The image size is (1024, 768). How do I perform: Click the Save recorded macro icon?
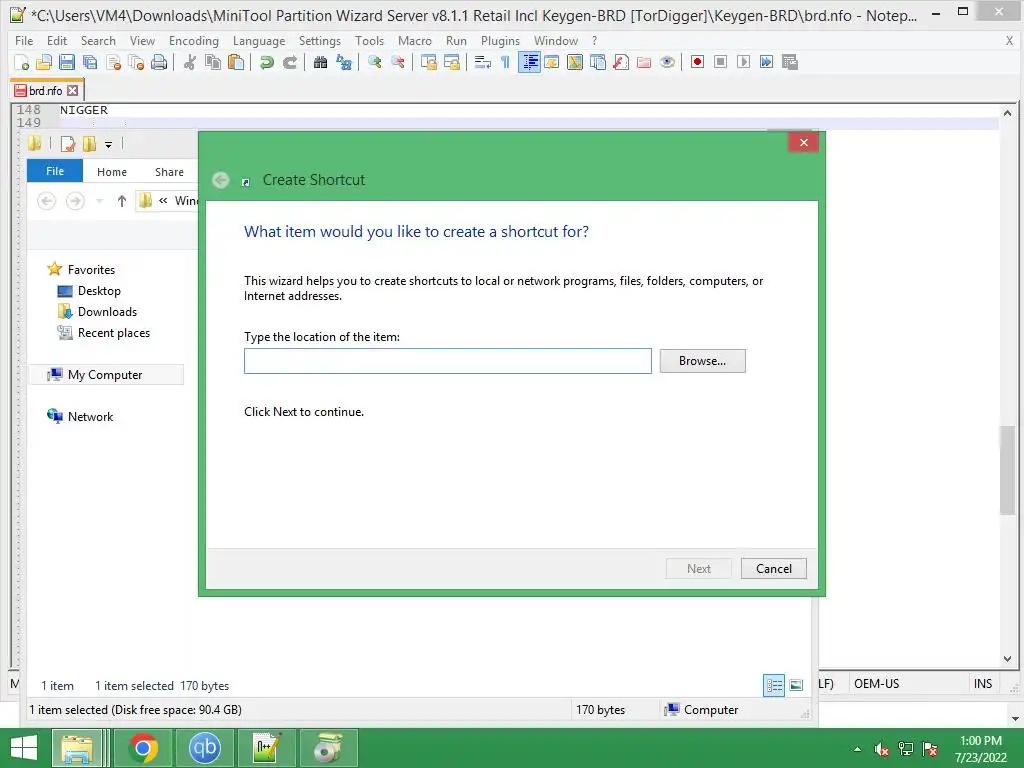(x=790, y=62)
